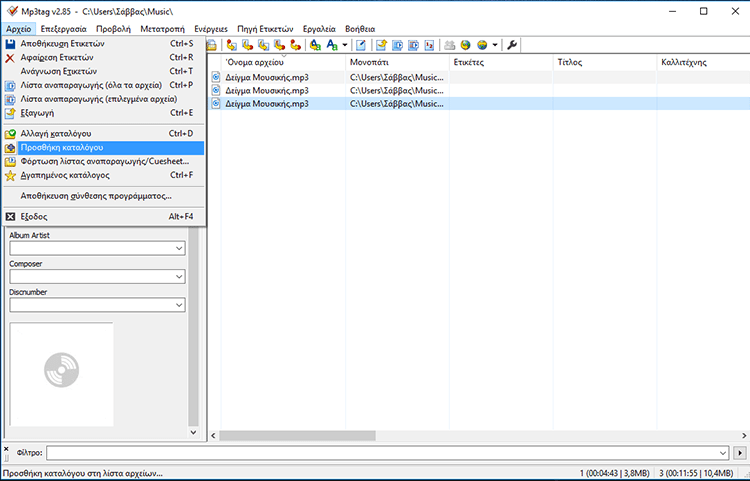The image size is (750, 481).
Task: Click the file list horizontal scrollbar thumb
Action: (298, 436)
